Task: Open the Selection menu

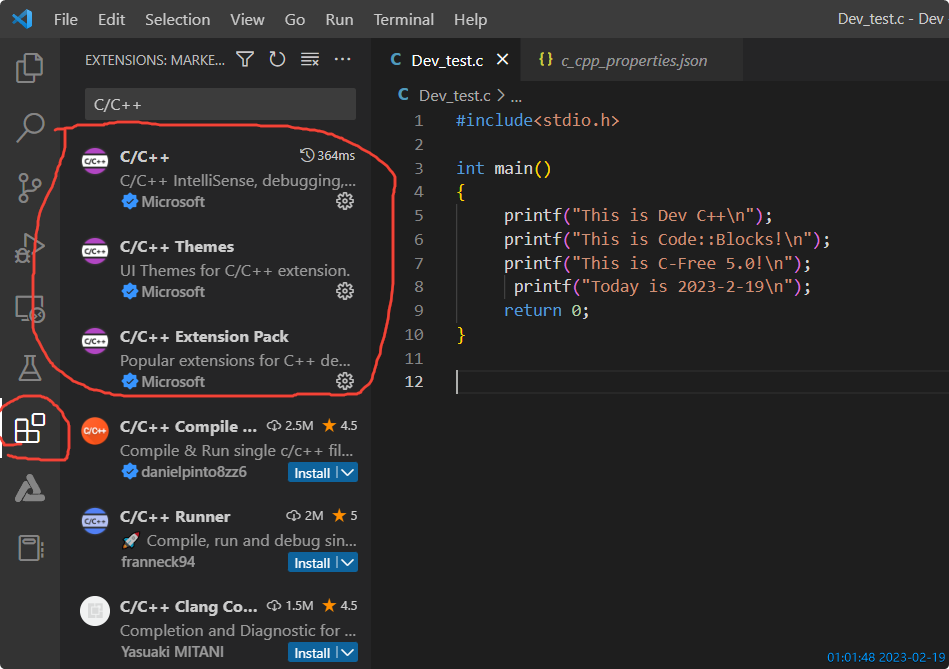Action: pos(177,19)
